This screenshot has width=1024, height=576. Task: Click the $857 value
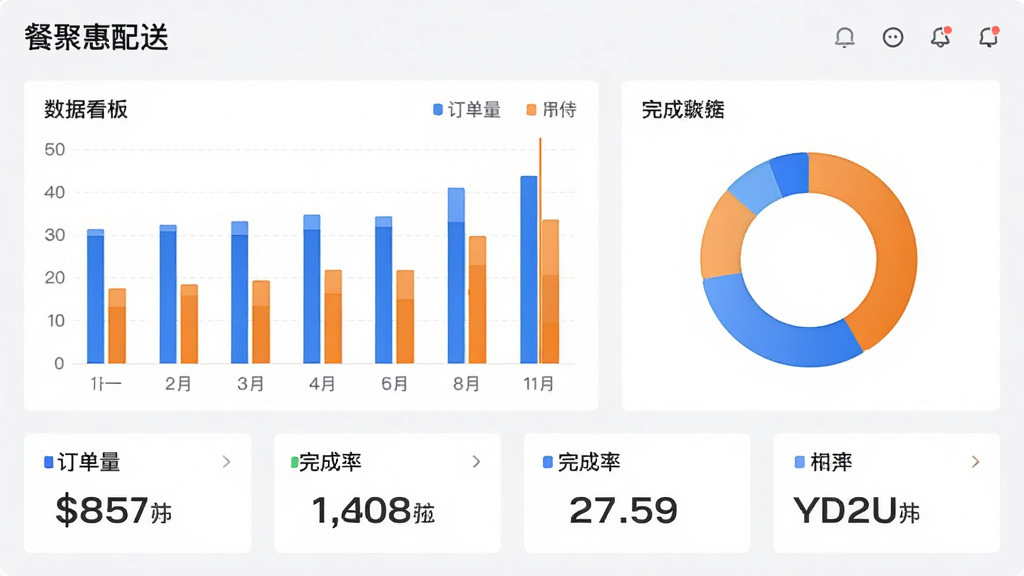click(x=102, y=510)
